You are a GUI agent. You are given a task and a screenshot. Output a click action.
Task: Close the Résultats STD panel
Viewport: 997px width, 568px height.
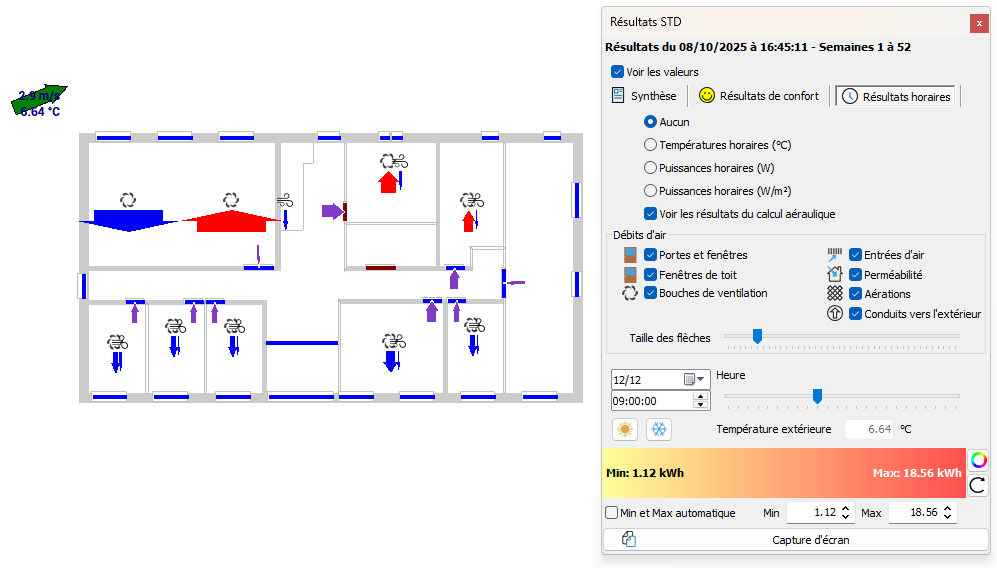click(979, 24)
